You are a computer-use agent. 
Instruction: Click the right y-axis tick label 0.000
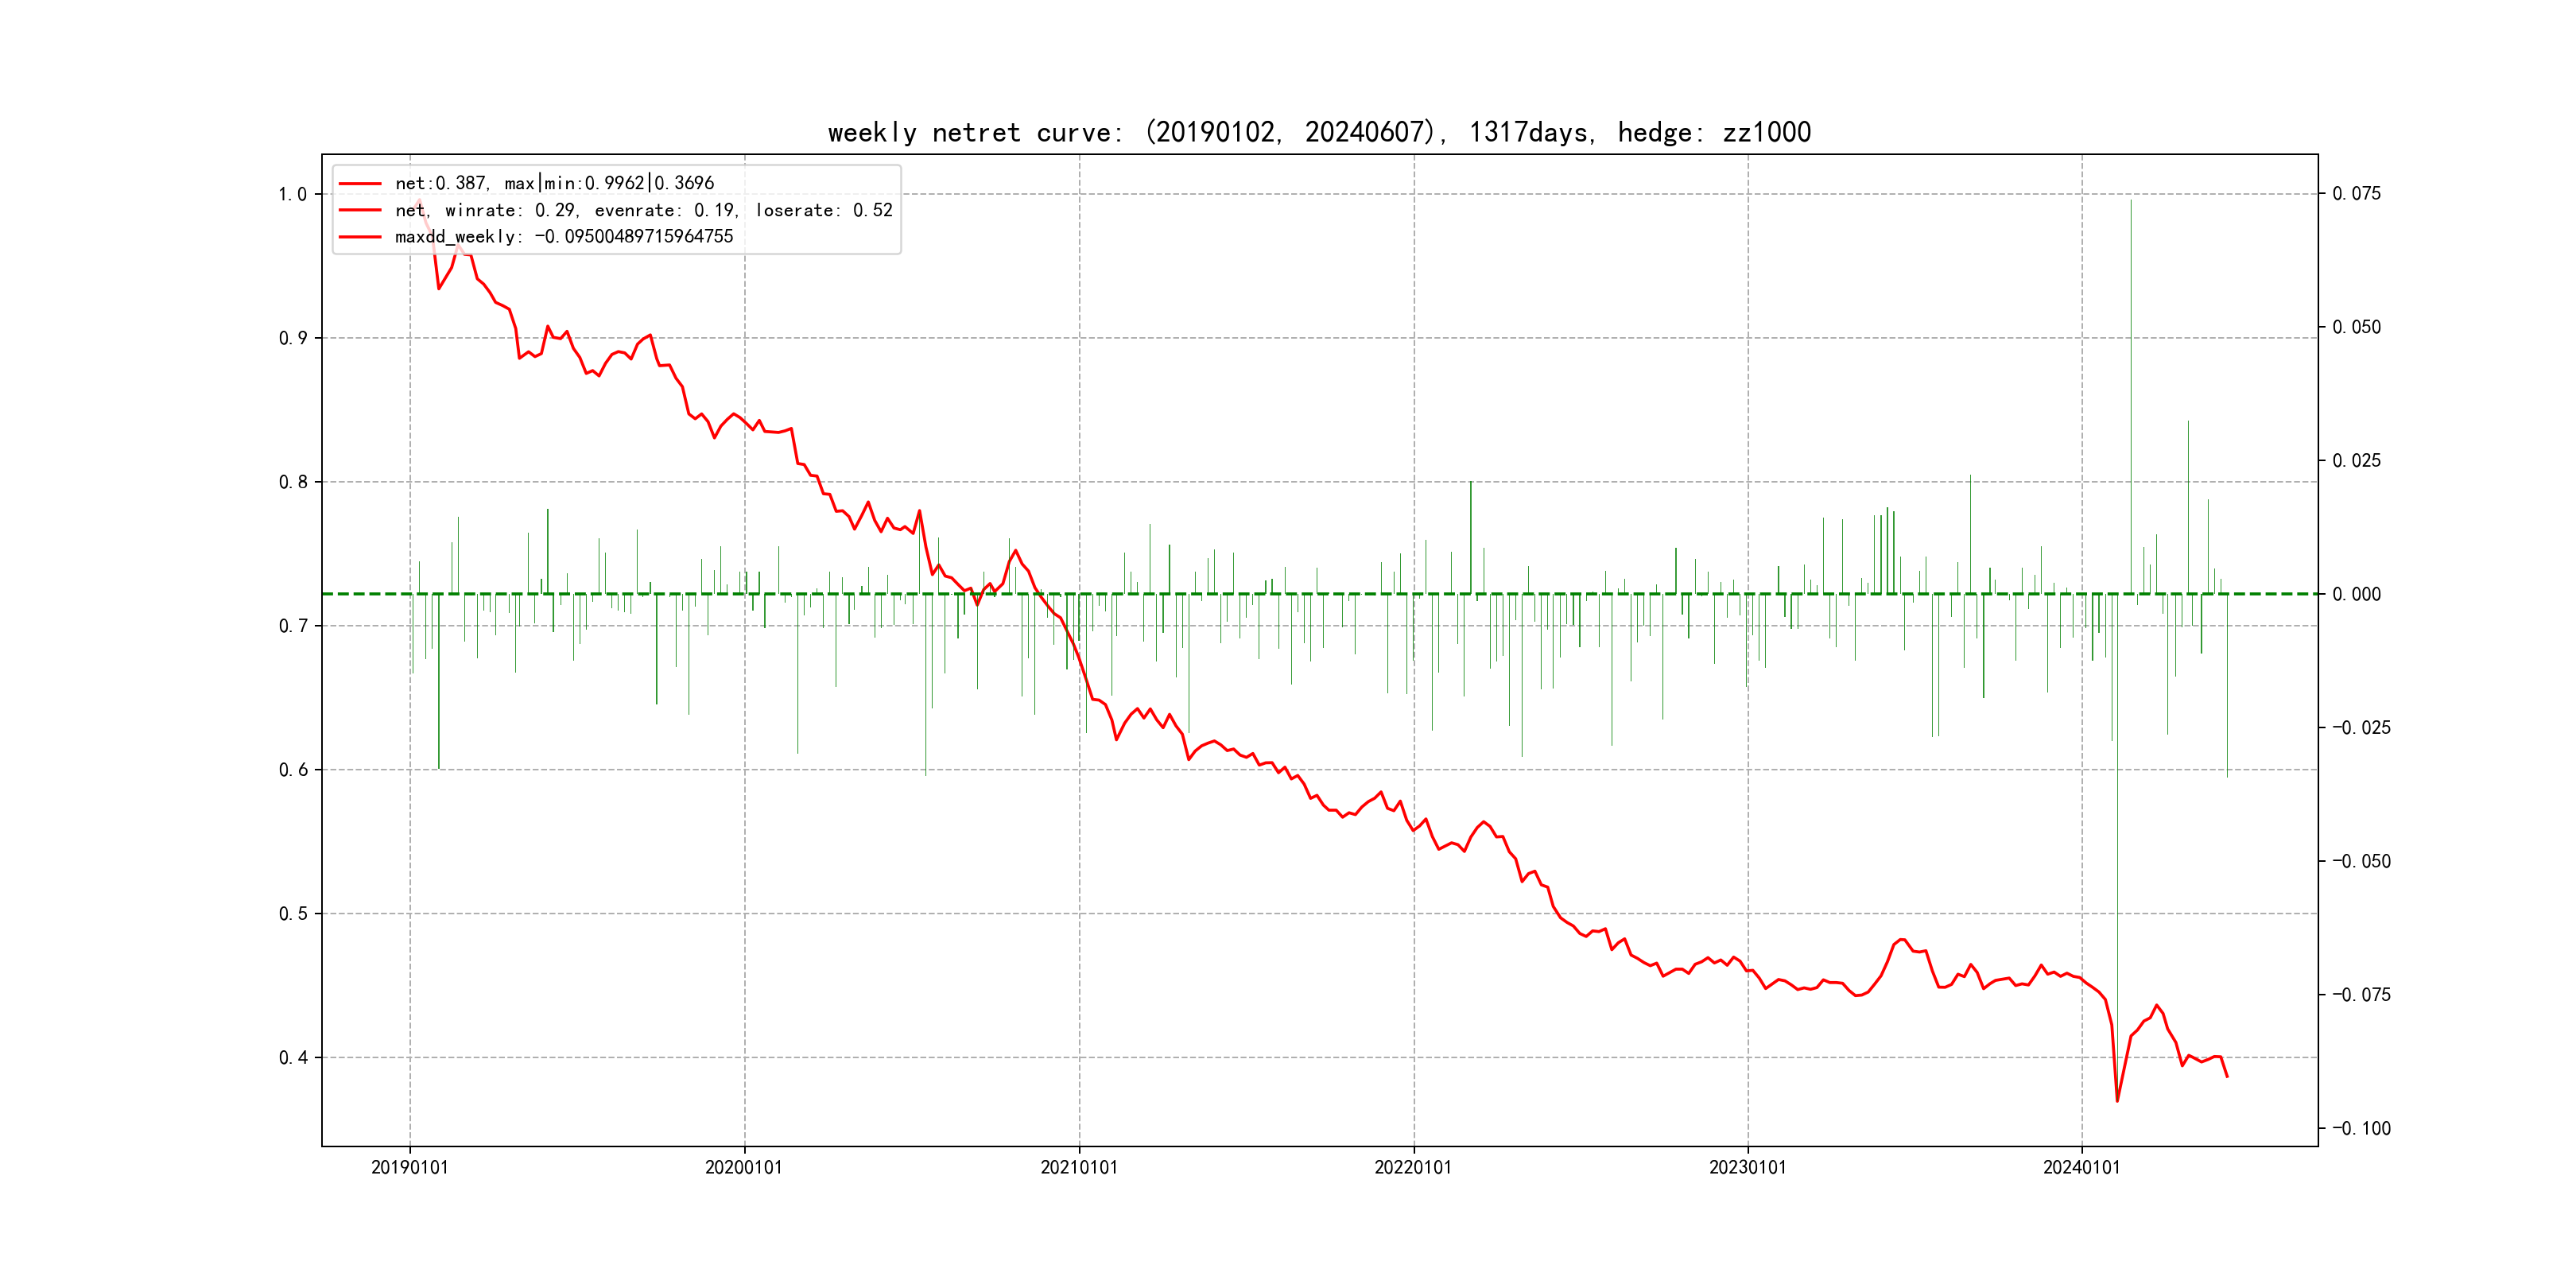[x=2356, y=594]
